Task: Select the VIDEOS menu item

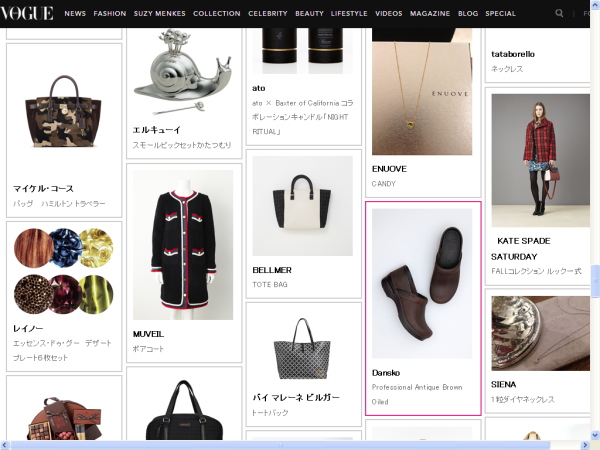Action: 389,13
